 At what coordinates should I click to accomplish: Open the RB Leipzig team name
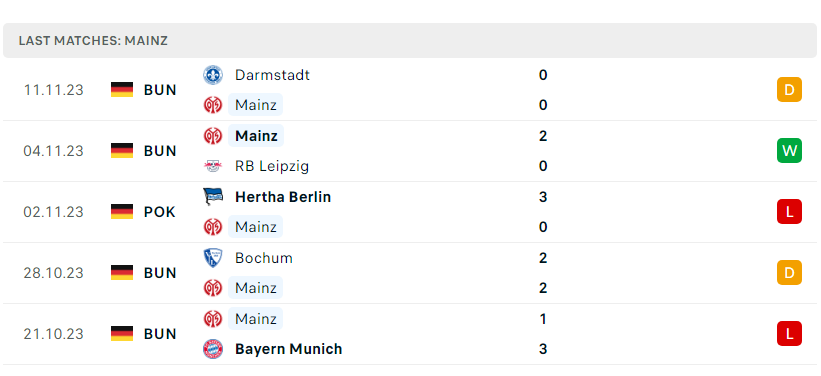[272, 167]
